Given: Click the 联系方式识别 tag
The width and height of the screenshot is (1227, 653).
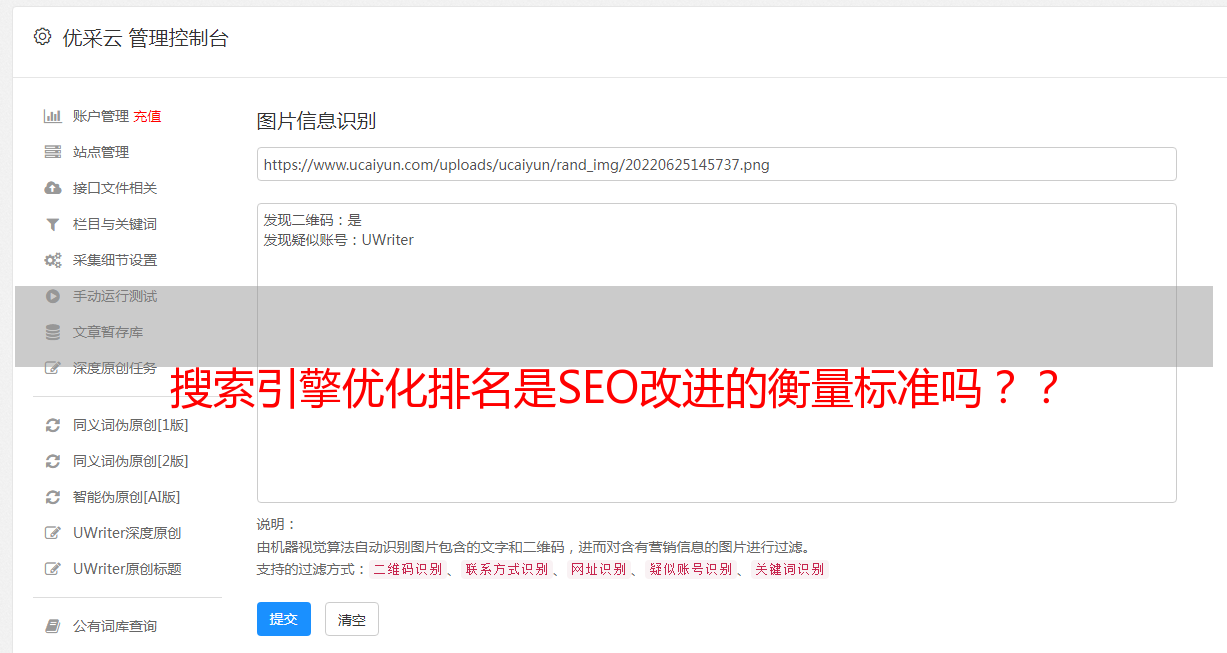Looking at the screenshot, I should tap(506, 569).
